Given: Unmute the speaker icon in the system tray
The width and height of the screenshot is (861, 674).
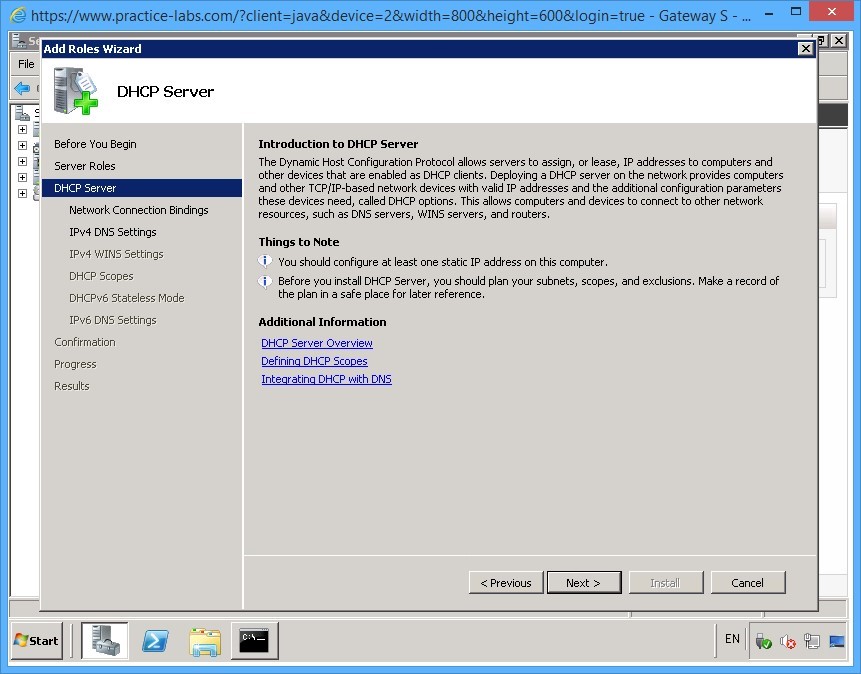Looking at the screenshot, I should [788, 641].
